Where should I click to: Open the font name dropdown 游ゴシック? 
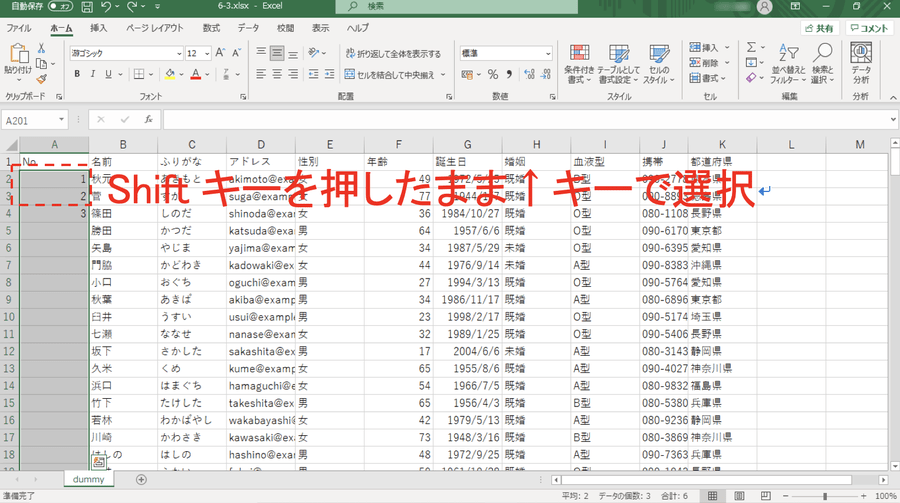(x=124, y=53)
